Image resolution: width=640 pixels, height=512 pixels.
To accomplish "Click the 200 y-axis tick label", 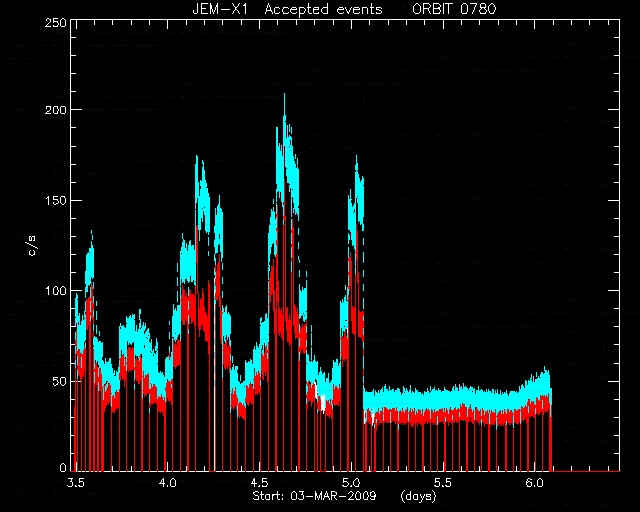I will point(55,110).
